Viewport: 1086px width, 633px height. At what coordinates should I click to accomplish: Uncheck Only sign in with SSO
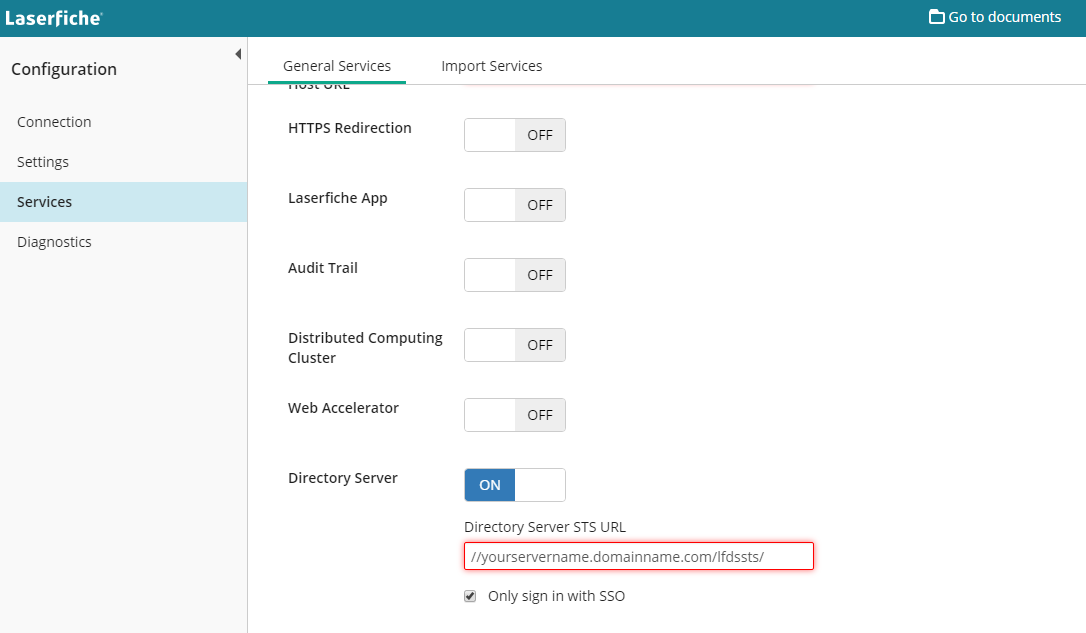(x=470, y=596)
